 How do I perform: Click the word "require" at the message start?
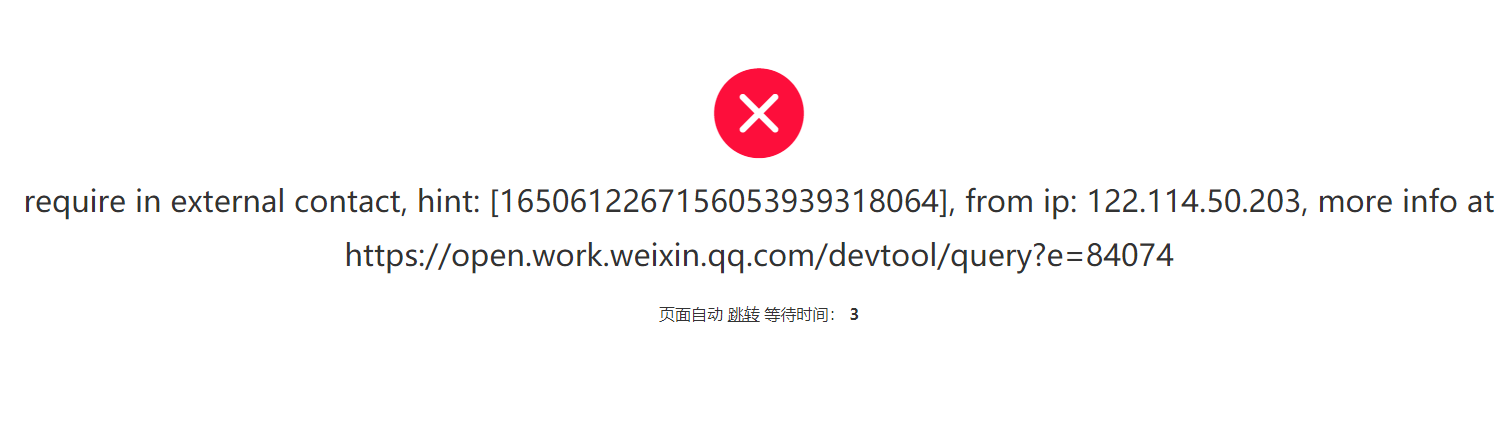tap(75, 202)
